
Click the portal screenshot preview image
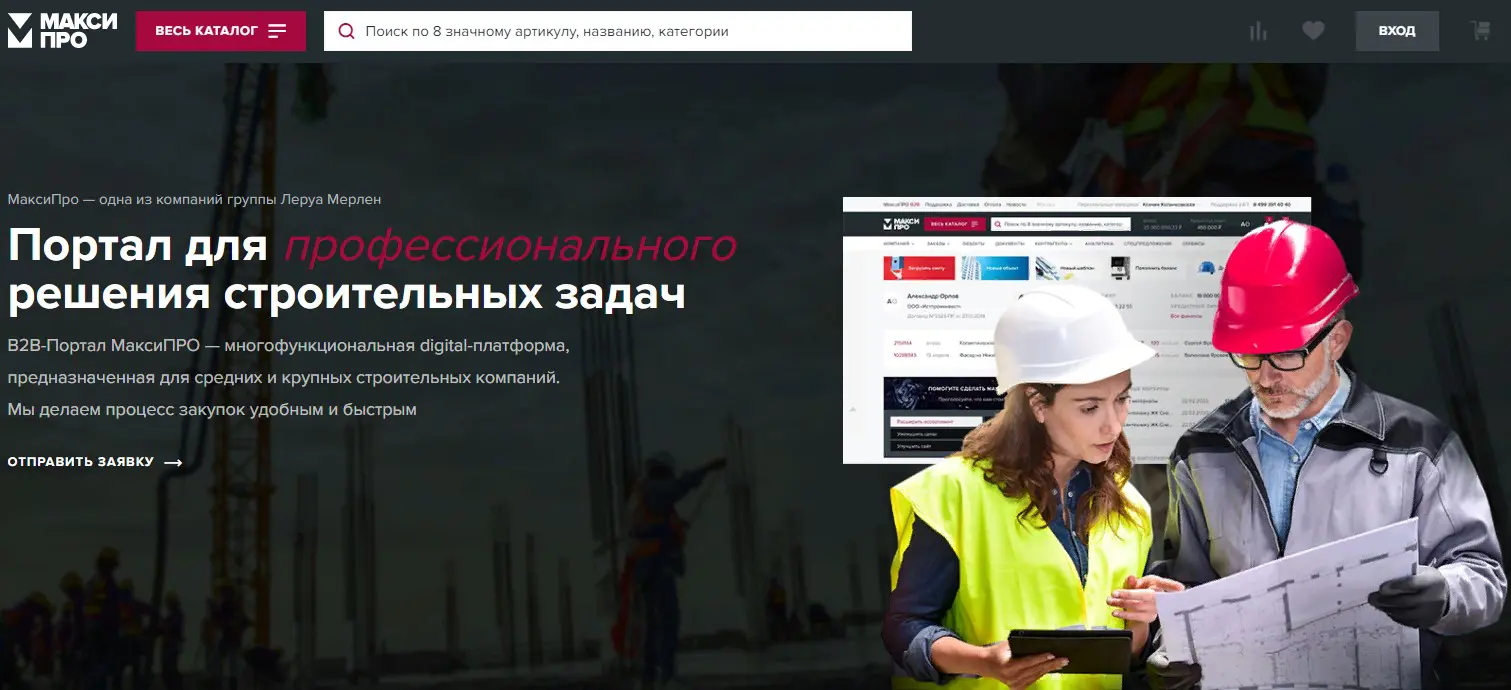click(1076, 330)
